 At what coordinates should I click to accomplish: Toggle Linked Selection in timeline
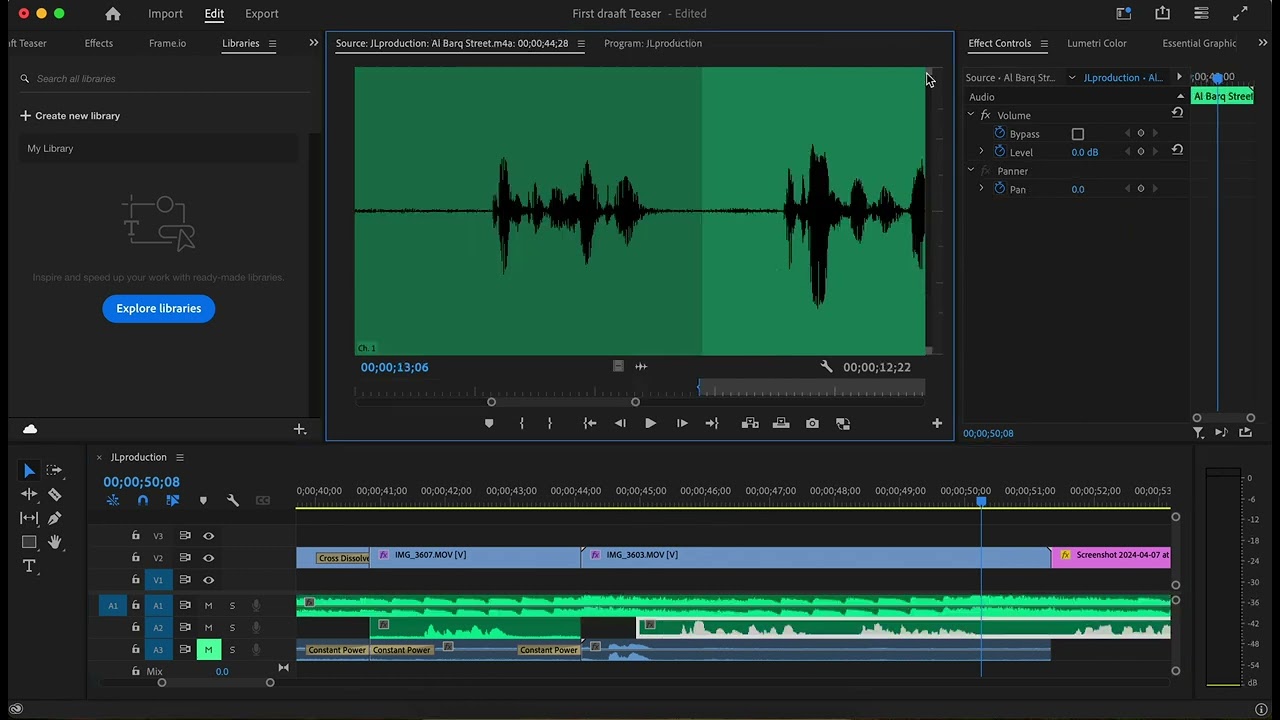(172, 501)
